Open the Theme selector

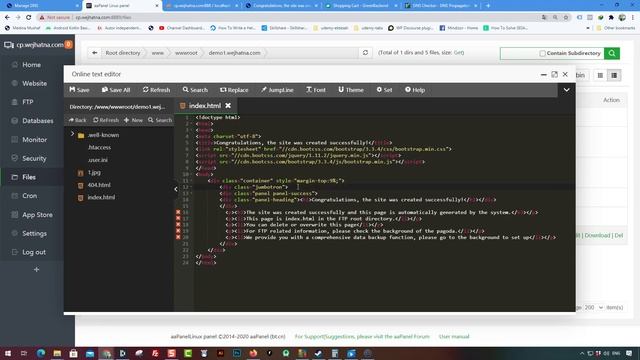click(351, 90)
